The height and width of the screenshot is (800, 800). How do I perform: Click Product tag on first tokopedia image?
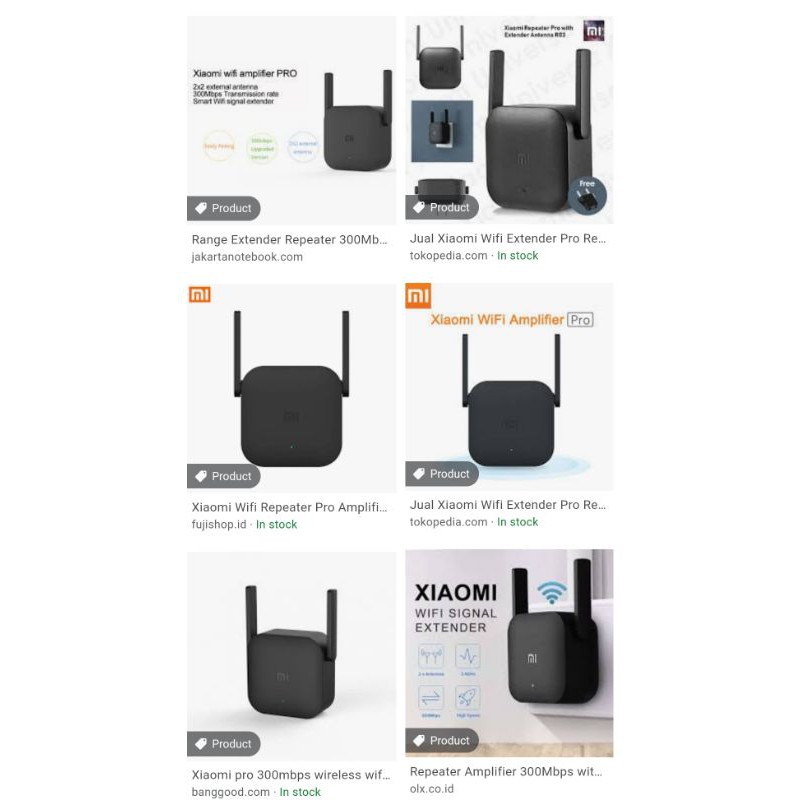[x=442, y=208]
